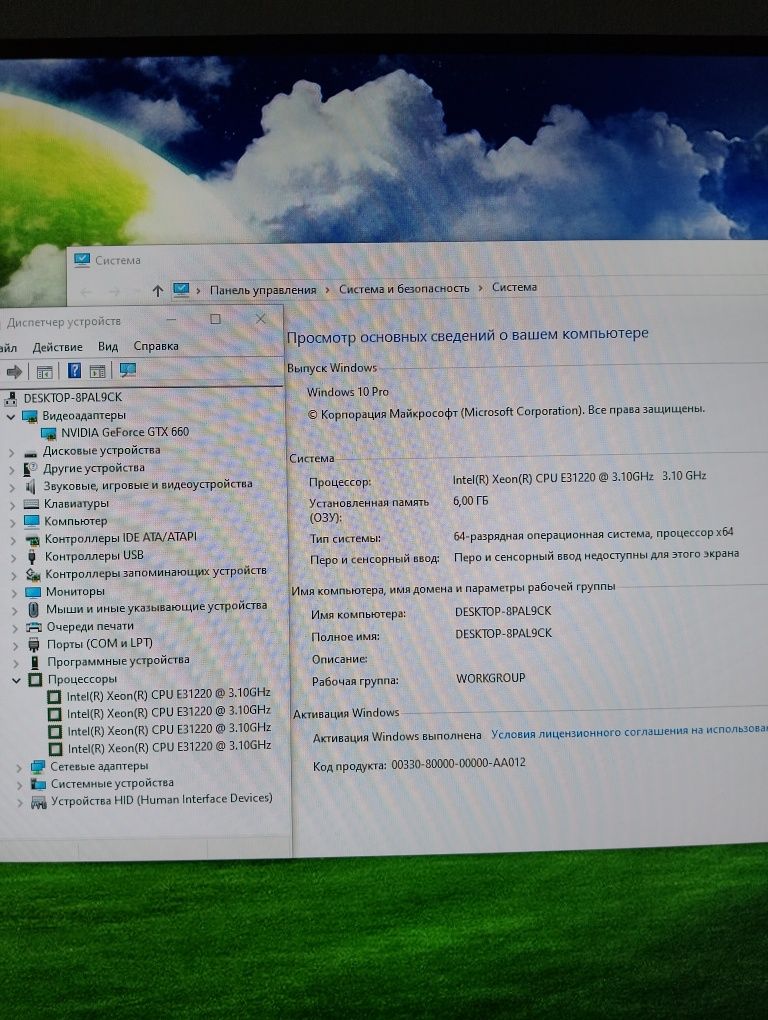768x1020 pixels.
Task: Maximize the Диспетчер устройств window
Action: pyautogui.click(x=215, y=319)
